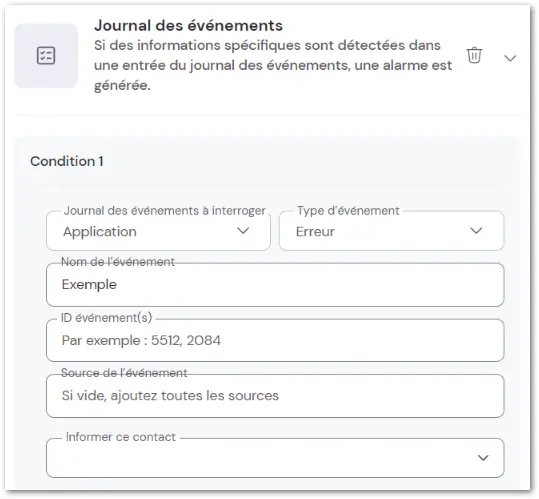Image resolution: width=539 pixels, height=499 pixels.
Task: Focus the event name field containing Exemple
Action: 275,285
